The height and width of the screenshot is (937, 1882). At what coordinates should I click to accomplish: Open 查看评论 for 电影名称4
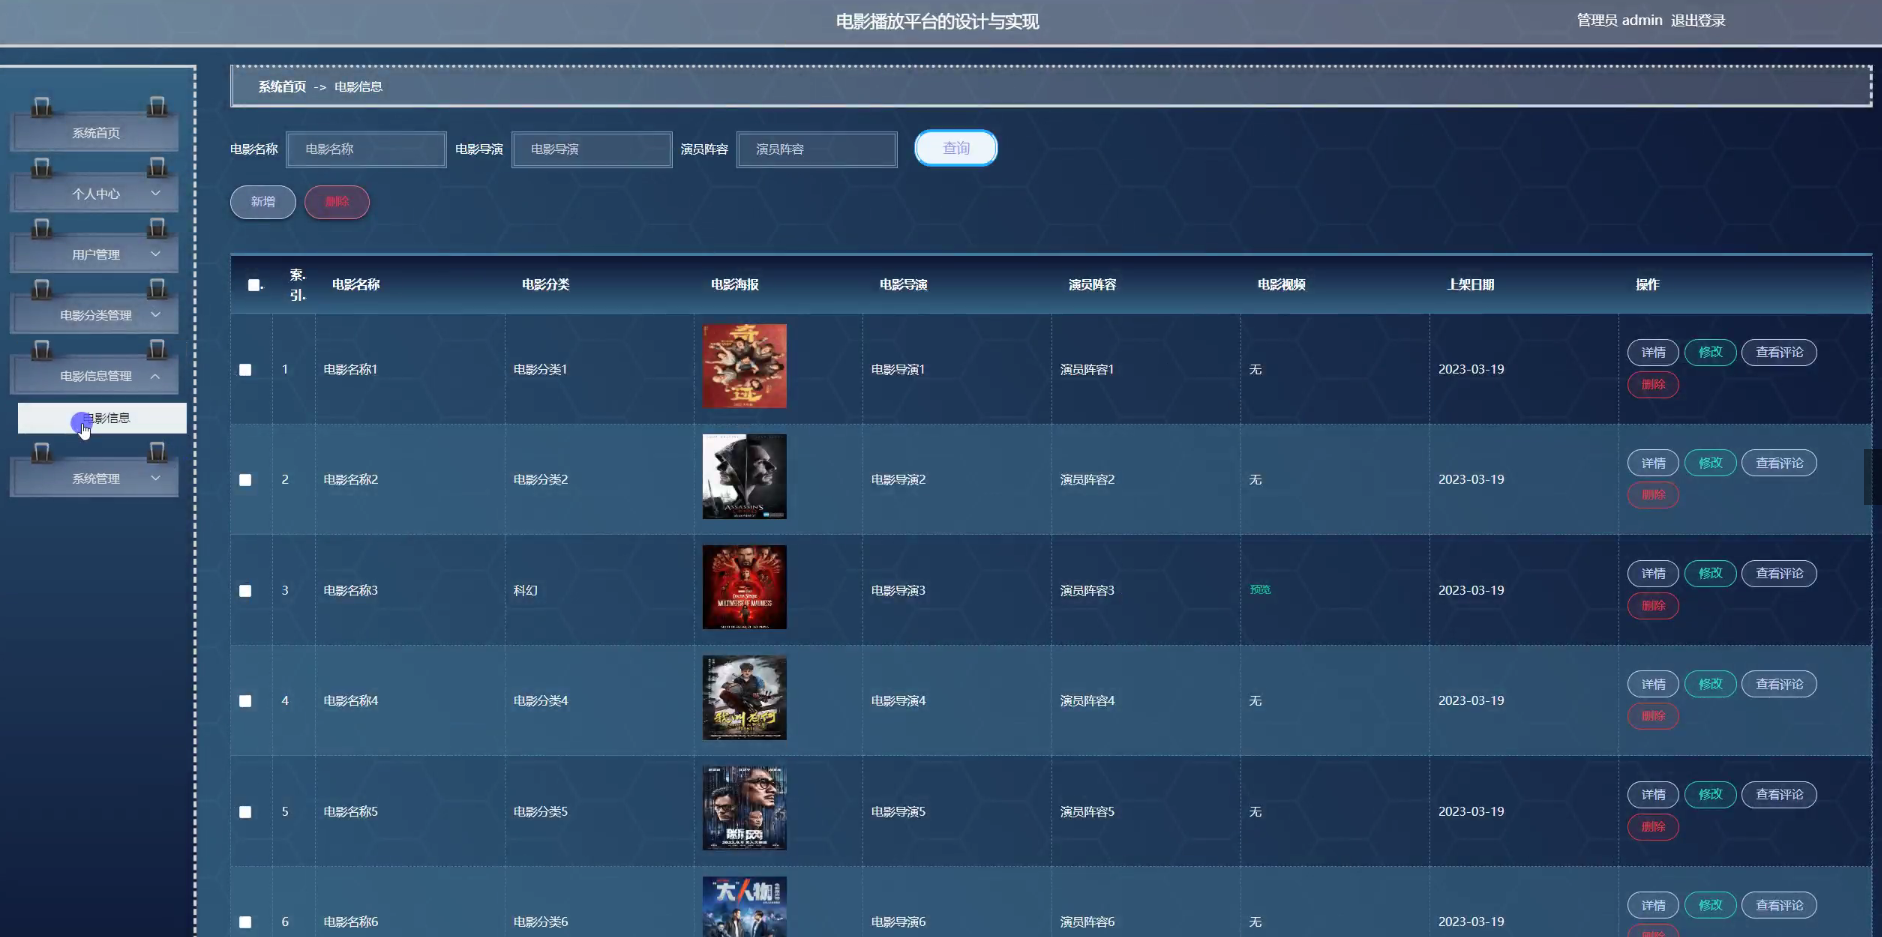1779,684
